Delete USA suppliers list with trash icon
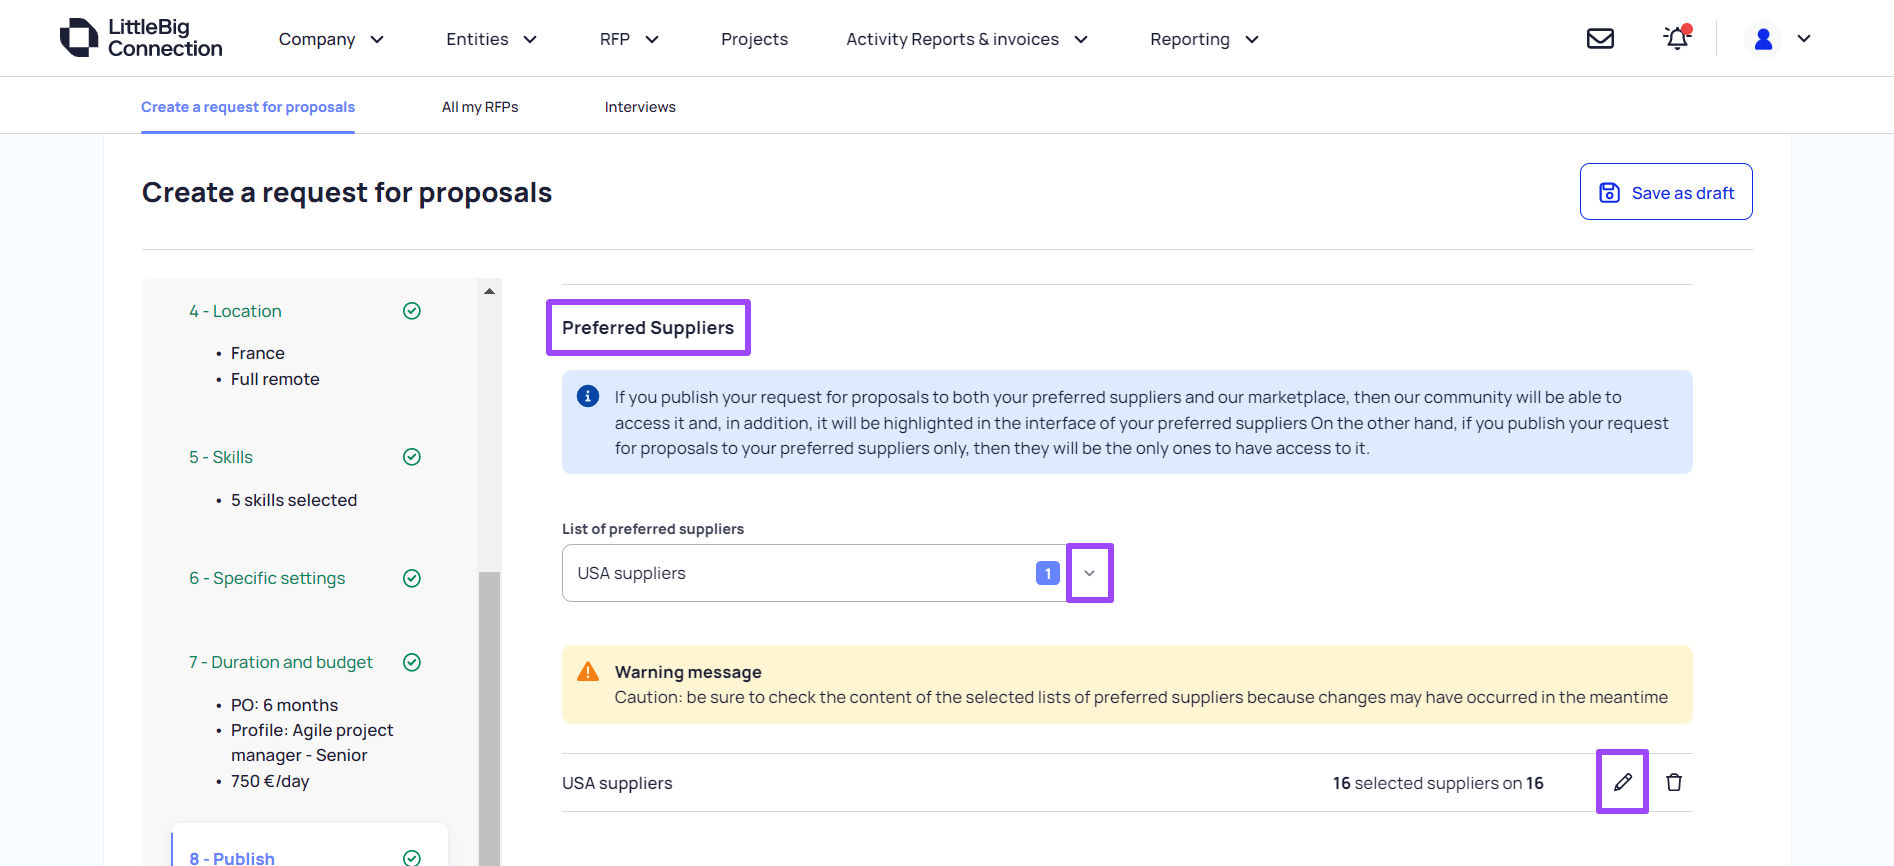Viewport: 1894px width, 866px height. [1674, 782]
